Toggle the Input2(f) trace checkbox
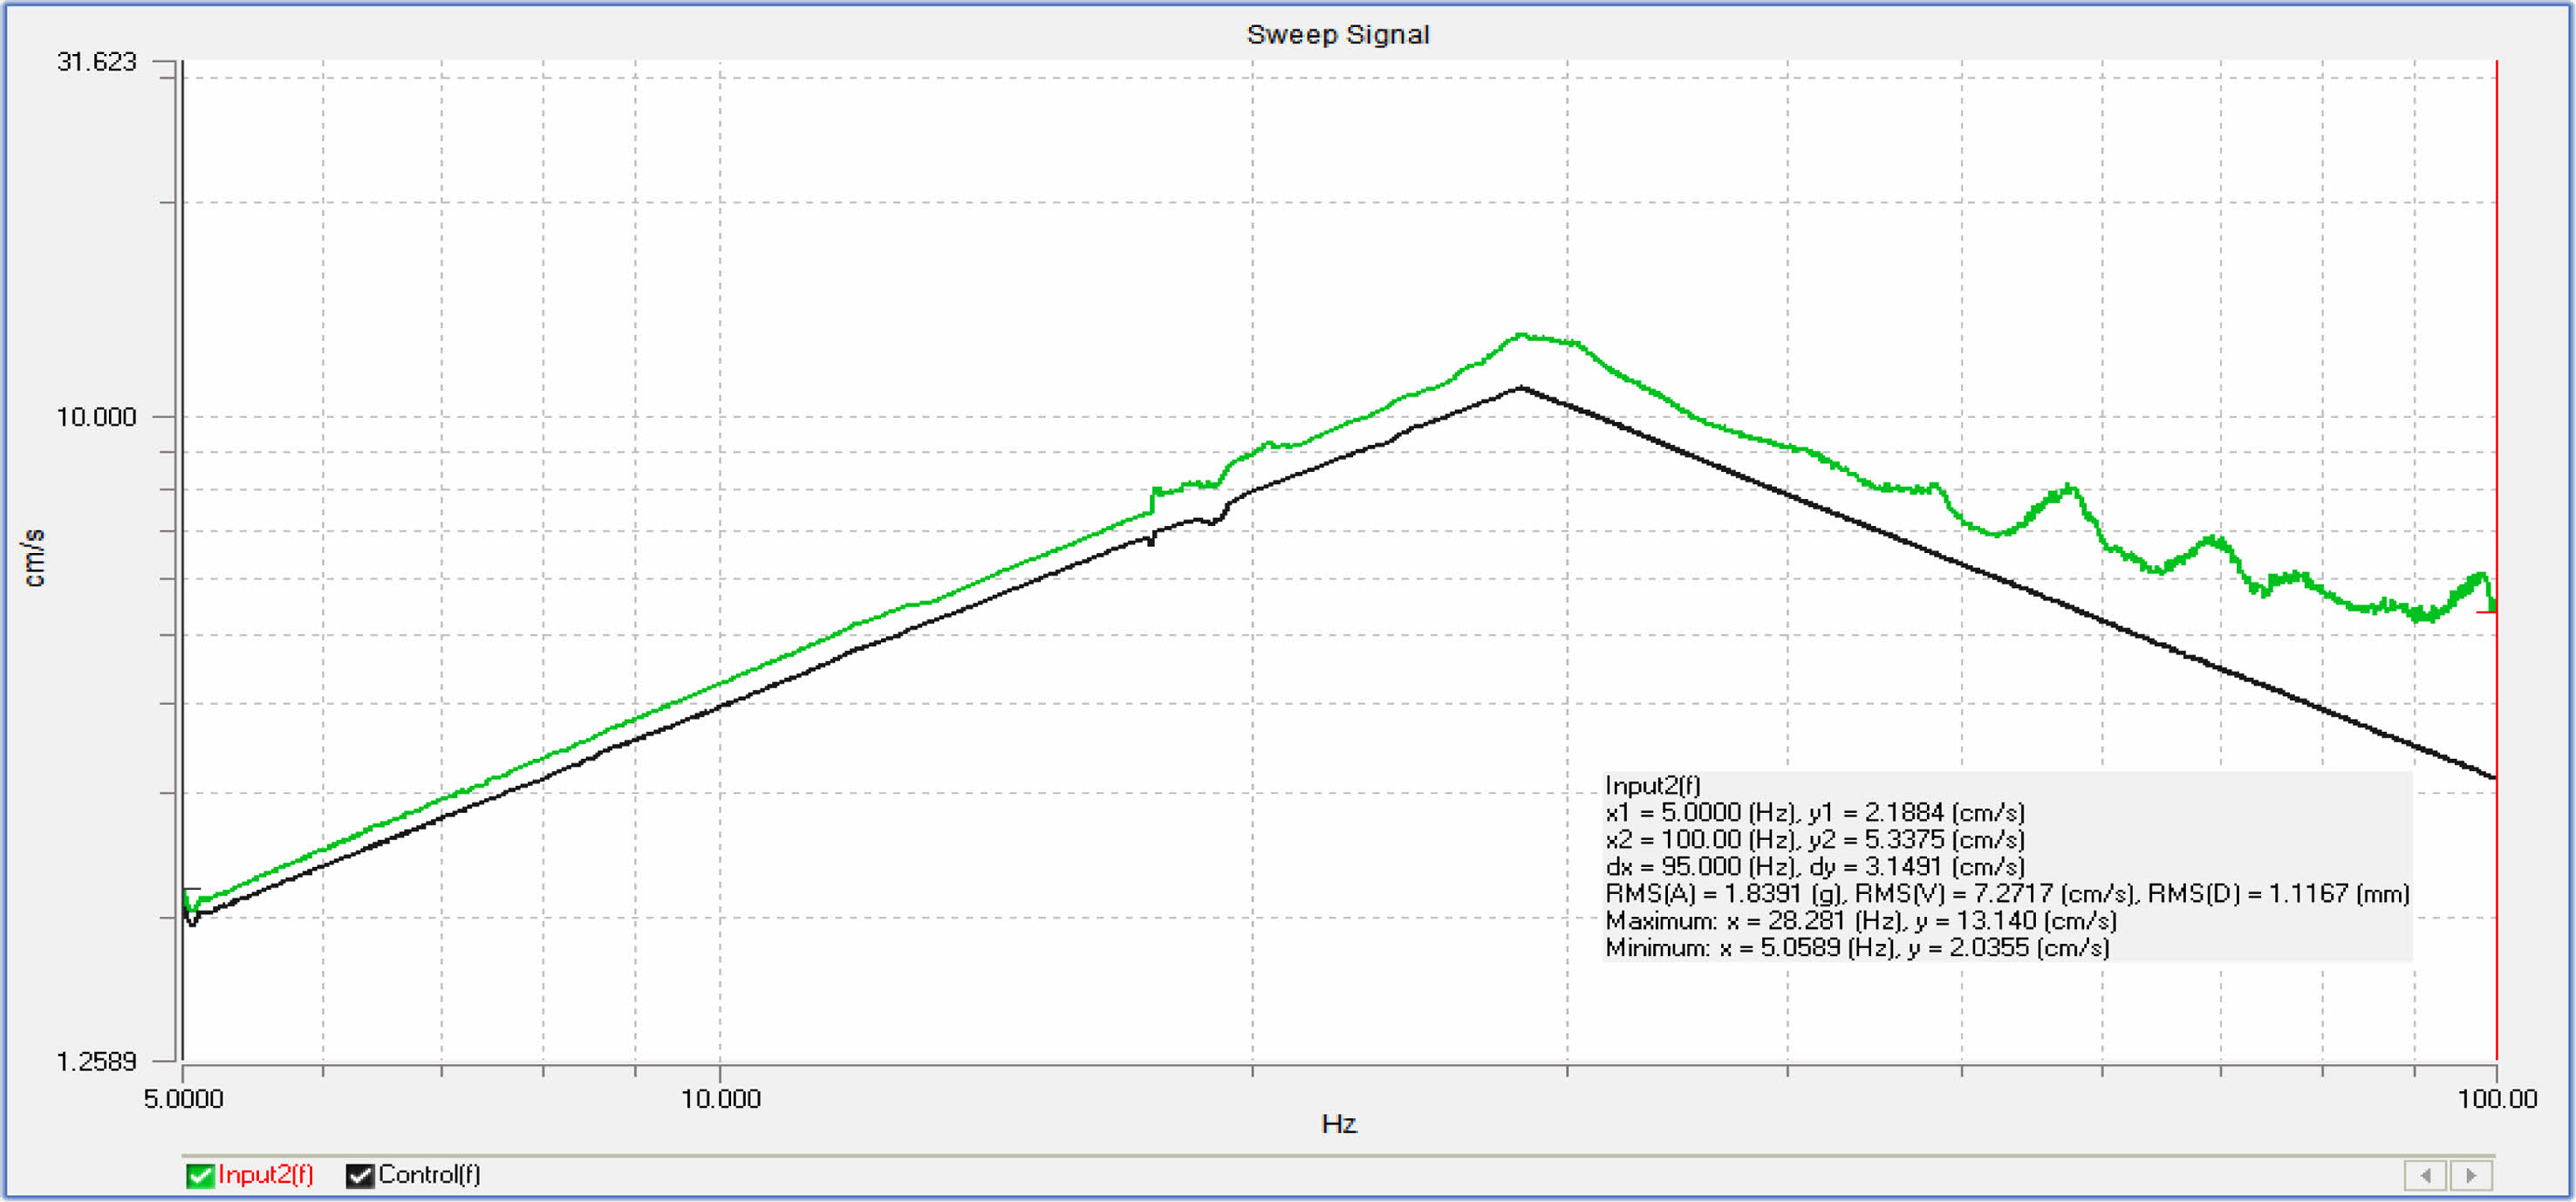This screenshot has height=1202, width=2576. click(200, 1175)
